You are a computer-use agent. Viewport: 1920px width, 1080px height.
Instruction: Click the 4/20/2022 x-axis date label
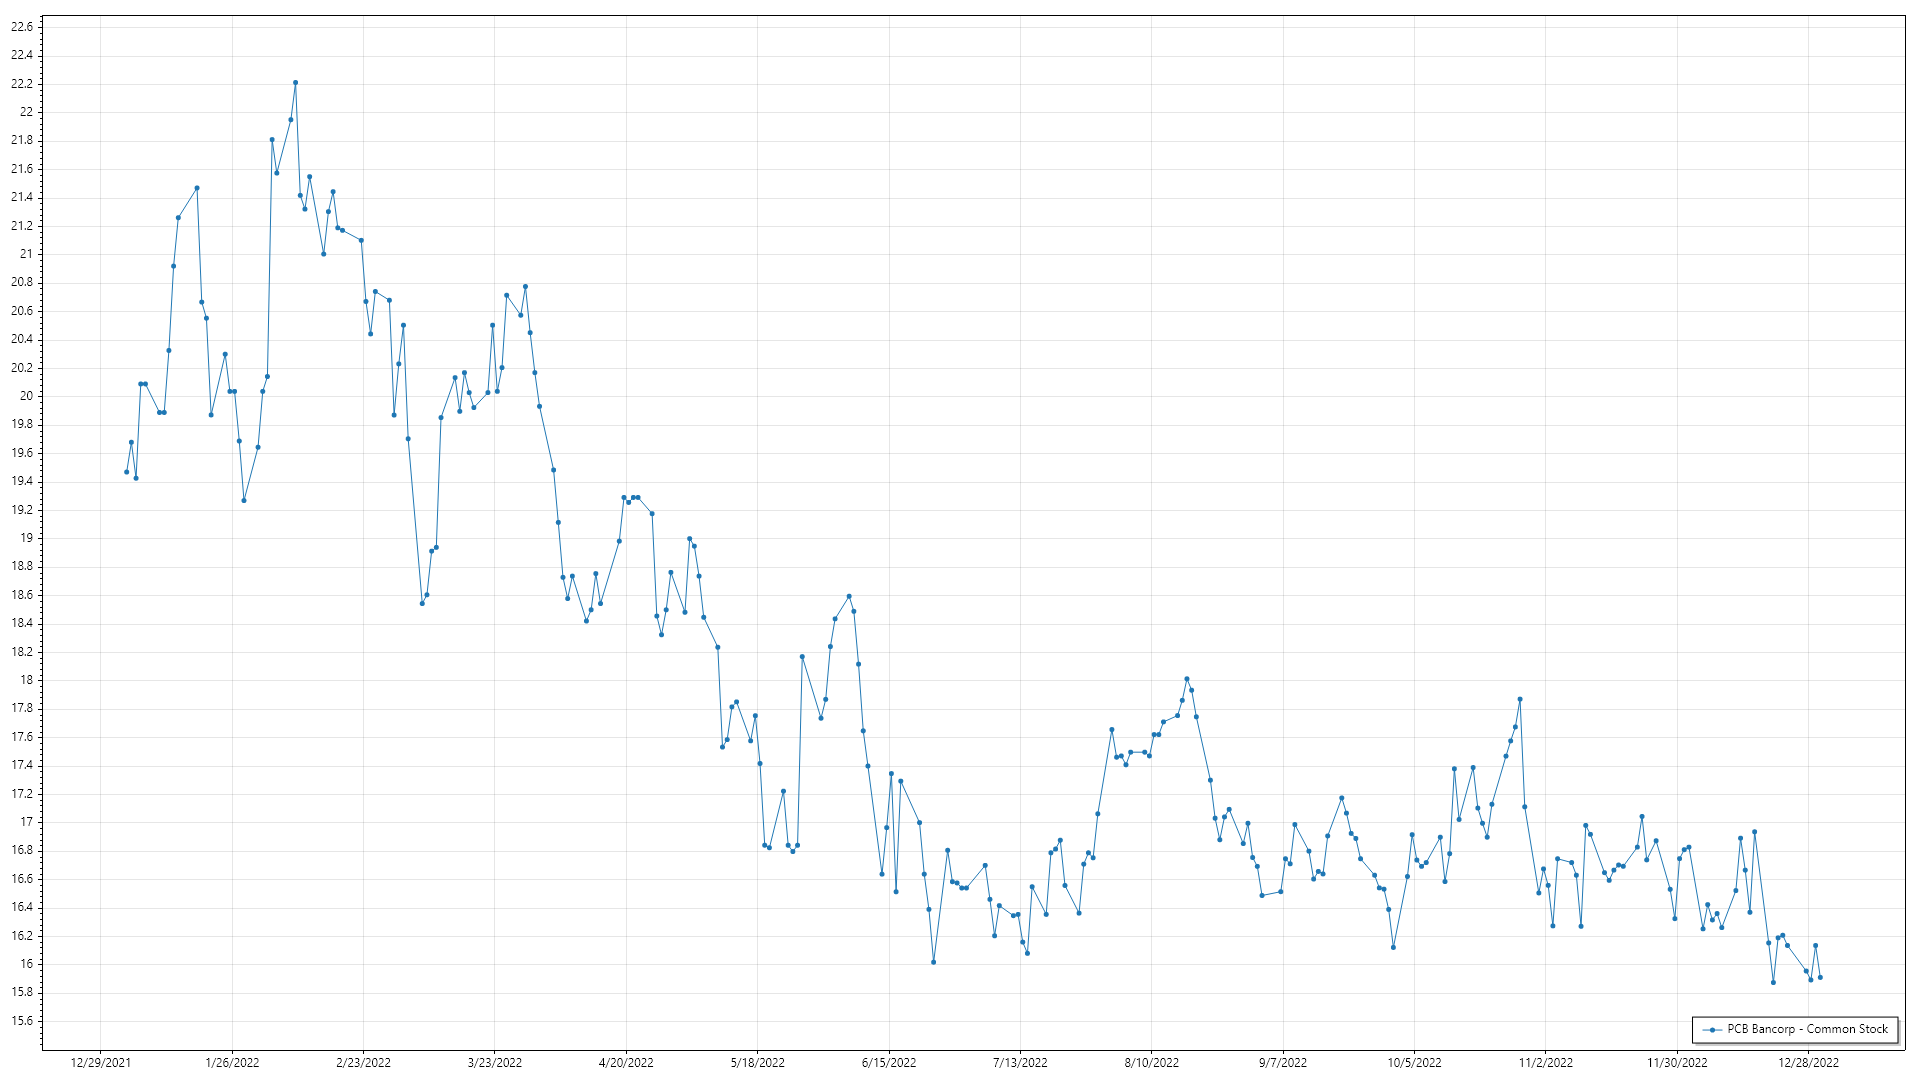tap(626, 1063)
